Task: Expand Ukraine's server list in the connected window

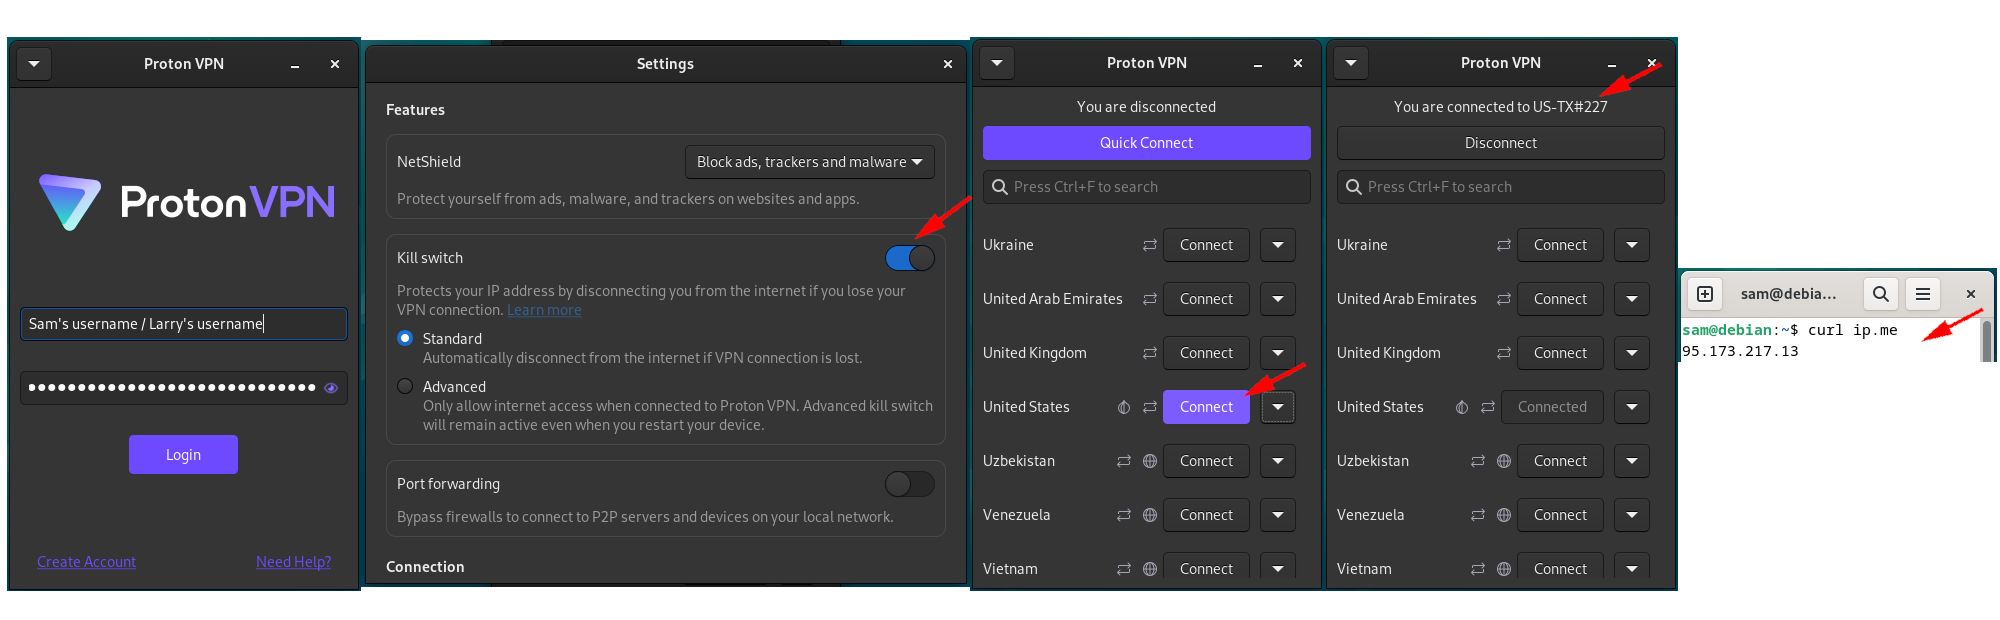Action: tap(1632, 245)
